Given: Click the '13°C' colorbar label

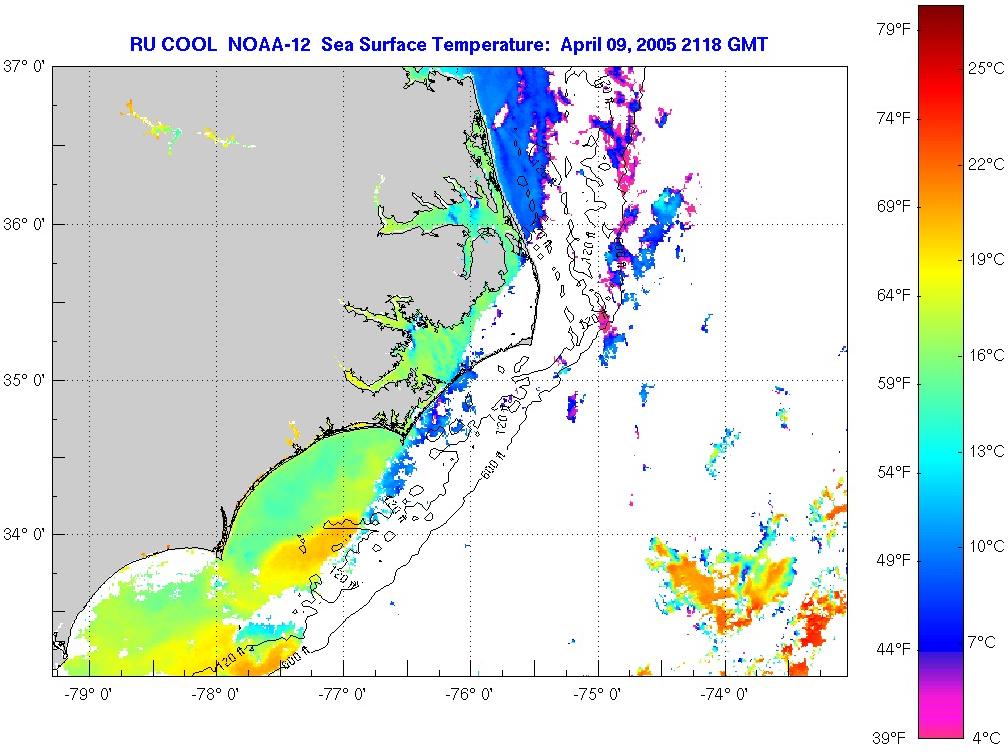Looking at the screenshot, I should (986, 451).
